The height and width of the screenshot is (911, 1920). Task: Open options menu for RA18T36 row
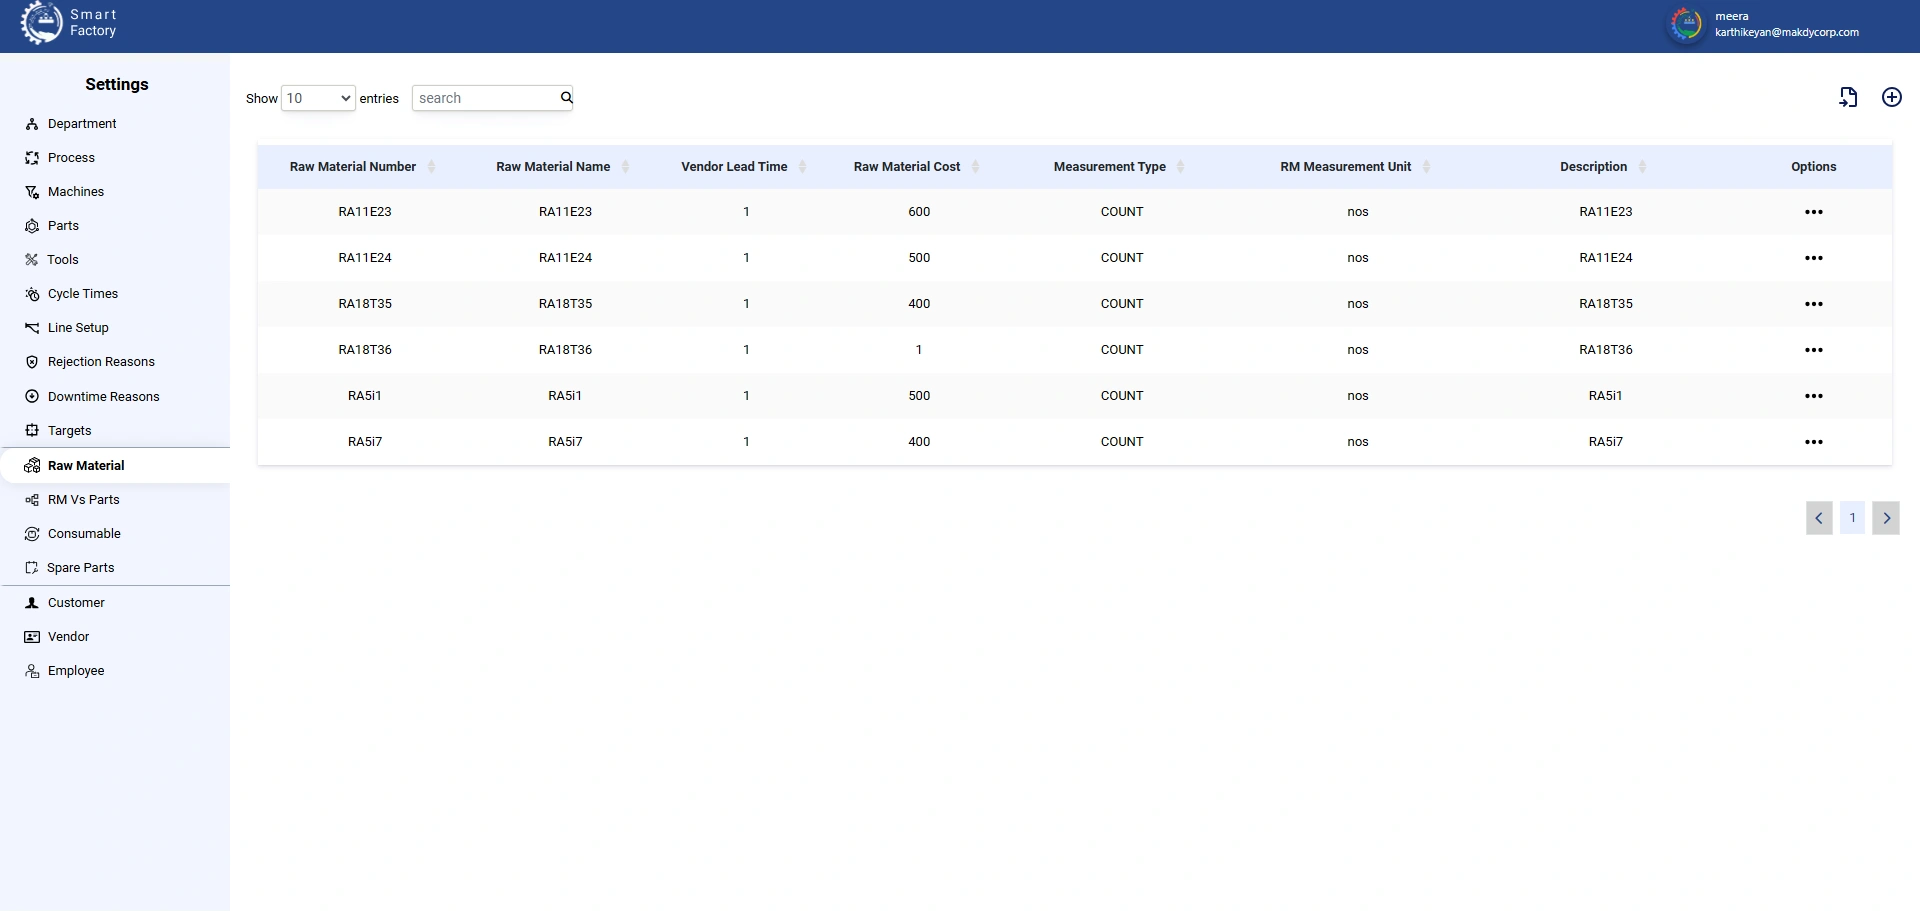point(1813,350)
